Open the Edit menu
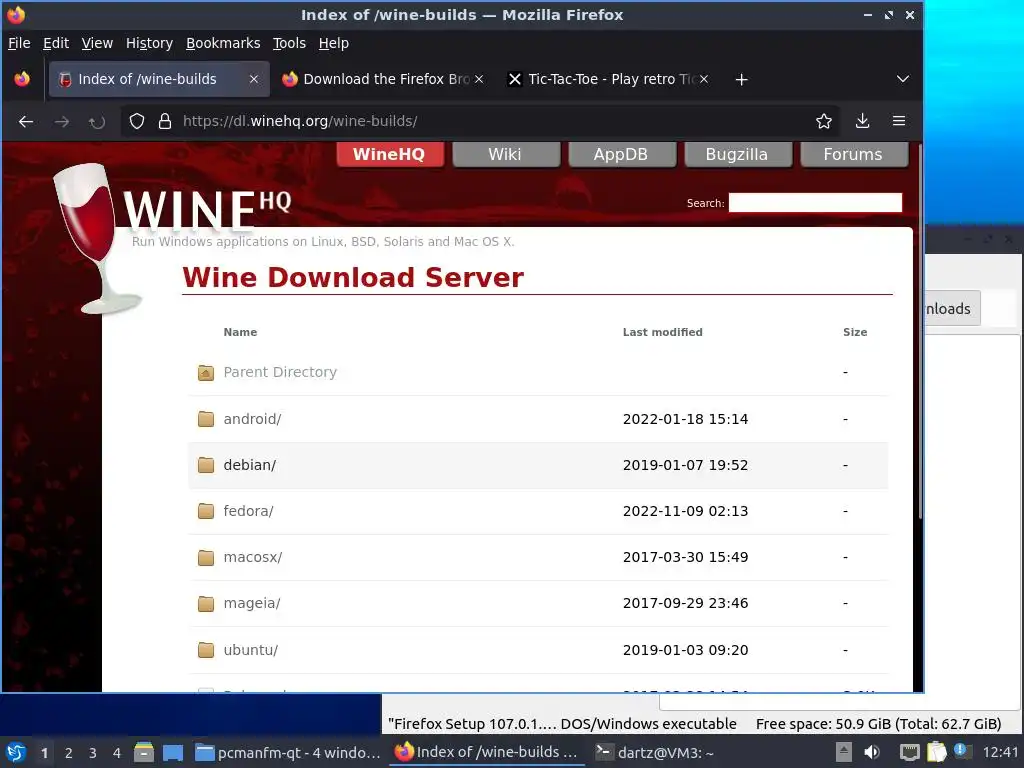This screenshot has width=1024, height=768. [56, 43]
